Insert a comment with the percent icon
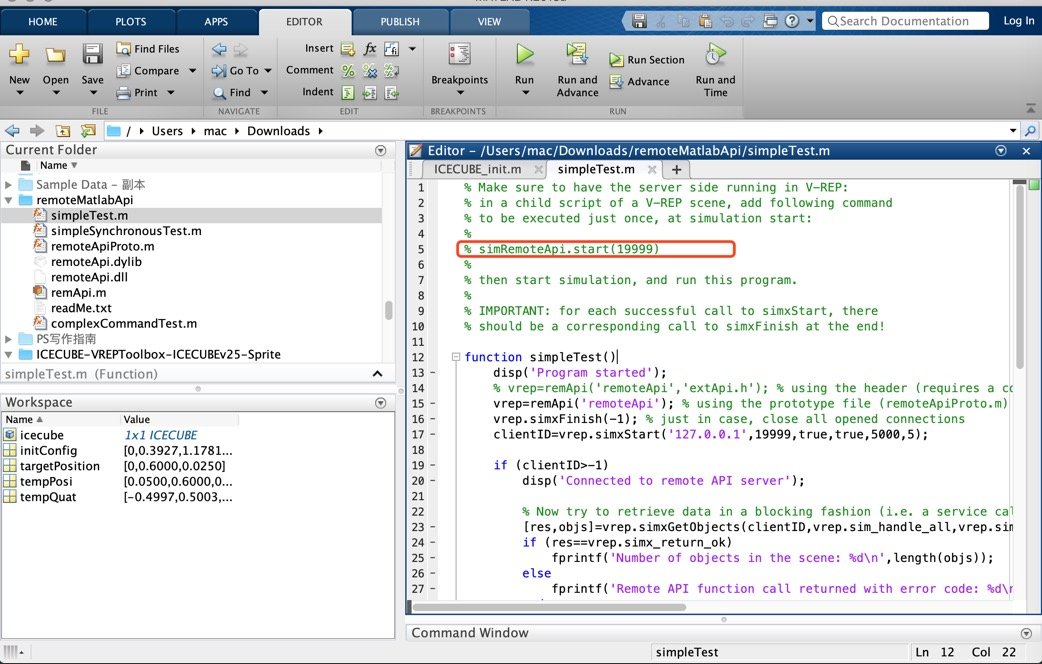 point(347,70)
